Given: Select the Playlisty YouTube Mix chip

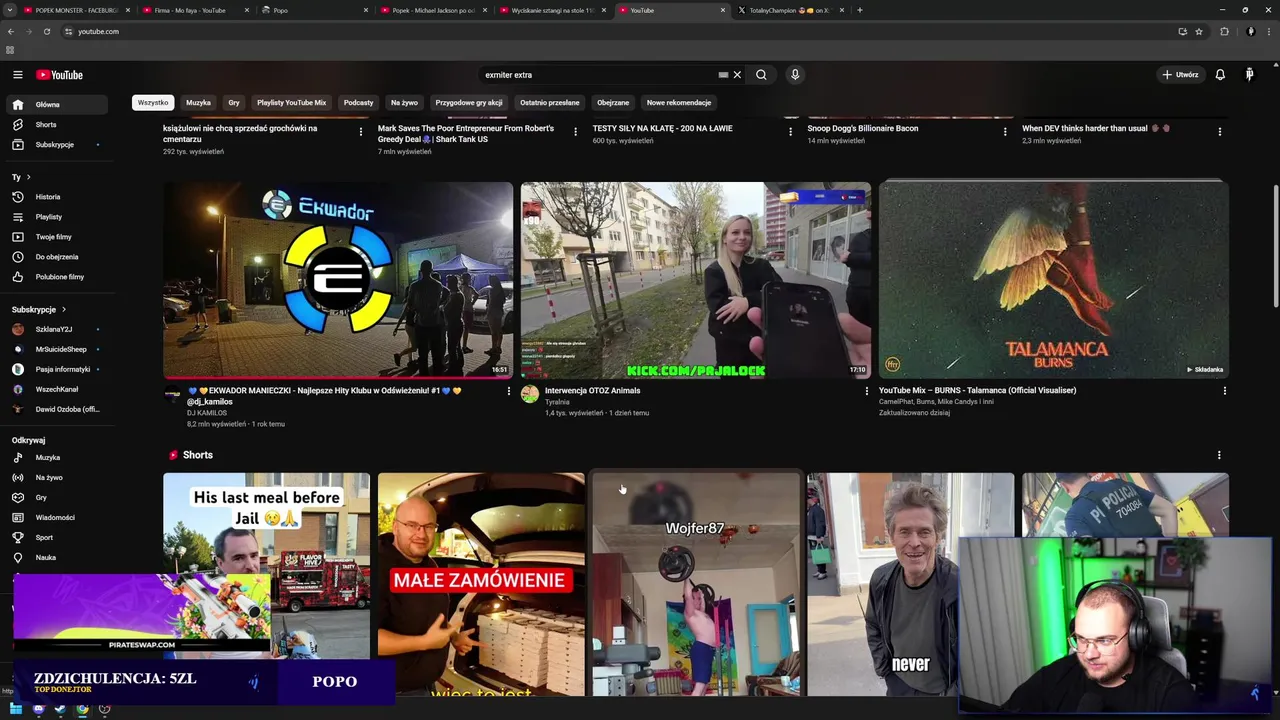Looking at the screenshot, I should tap(291, 102).
